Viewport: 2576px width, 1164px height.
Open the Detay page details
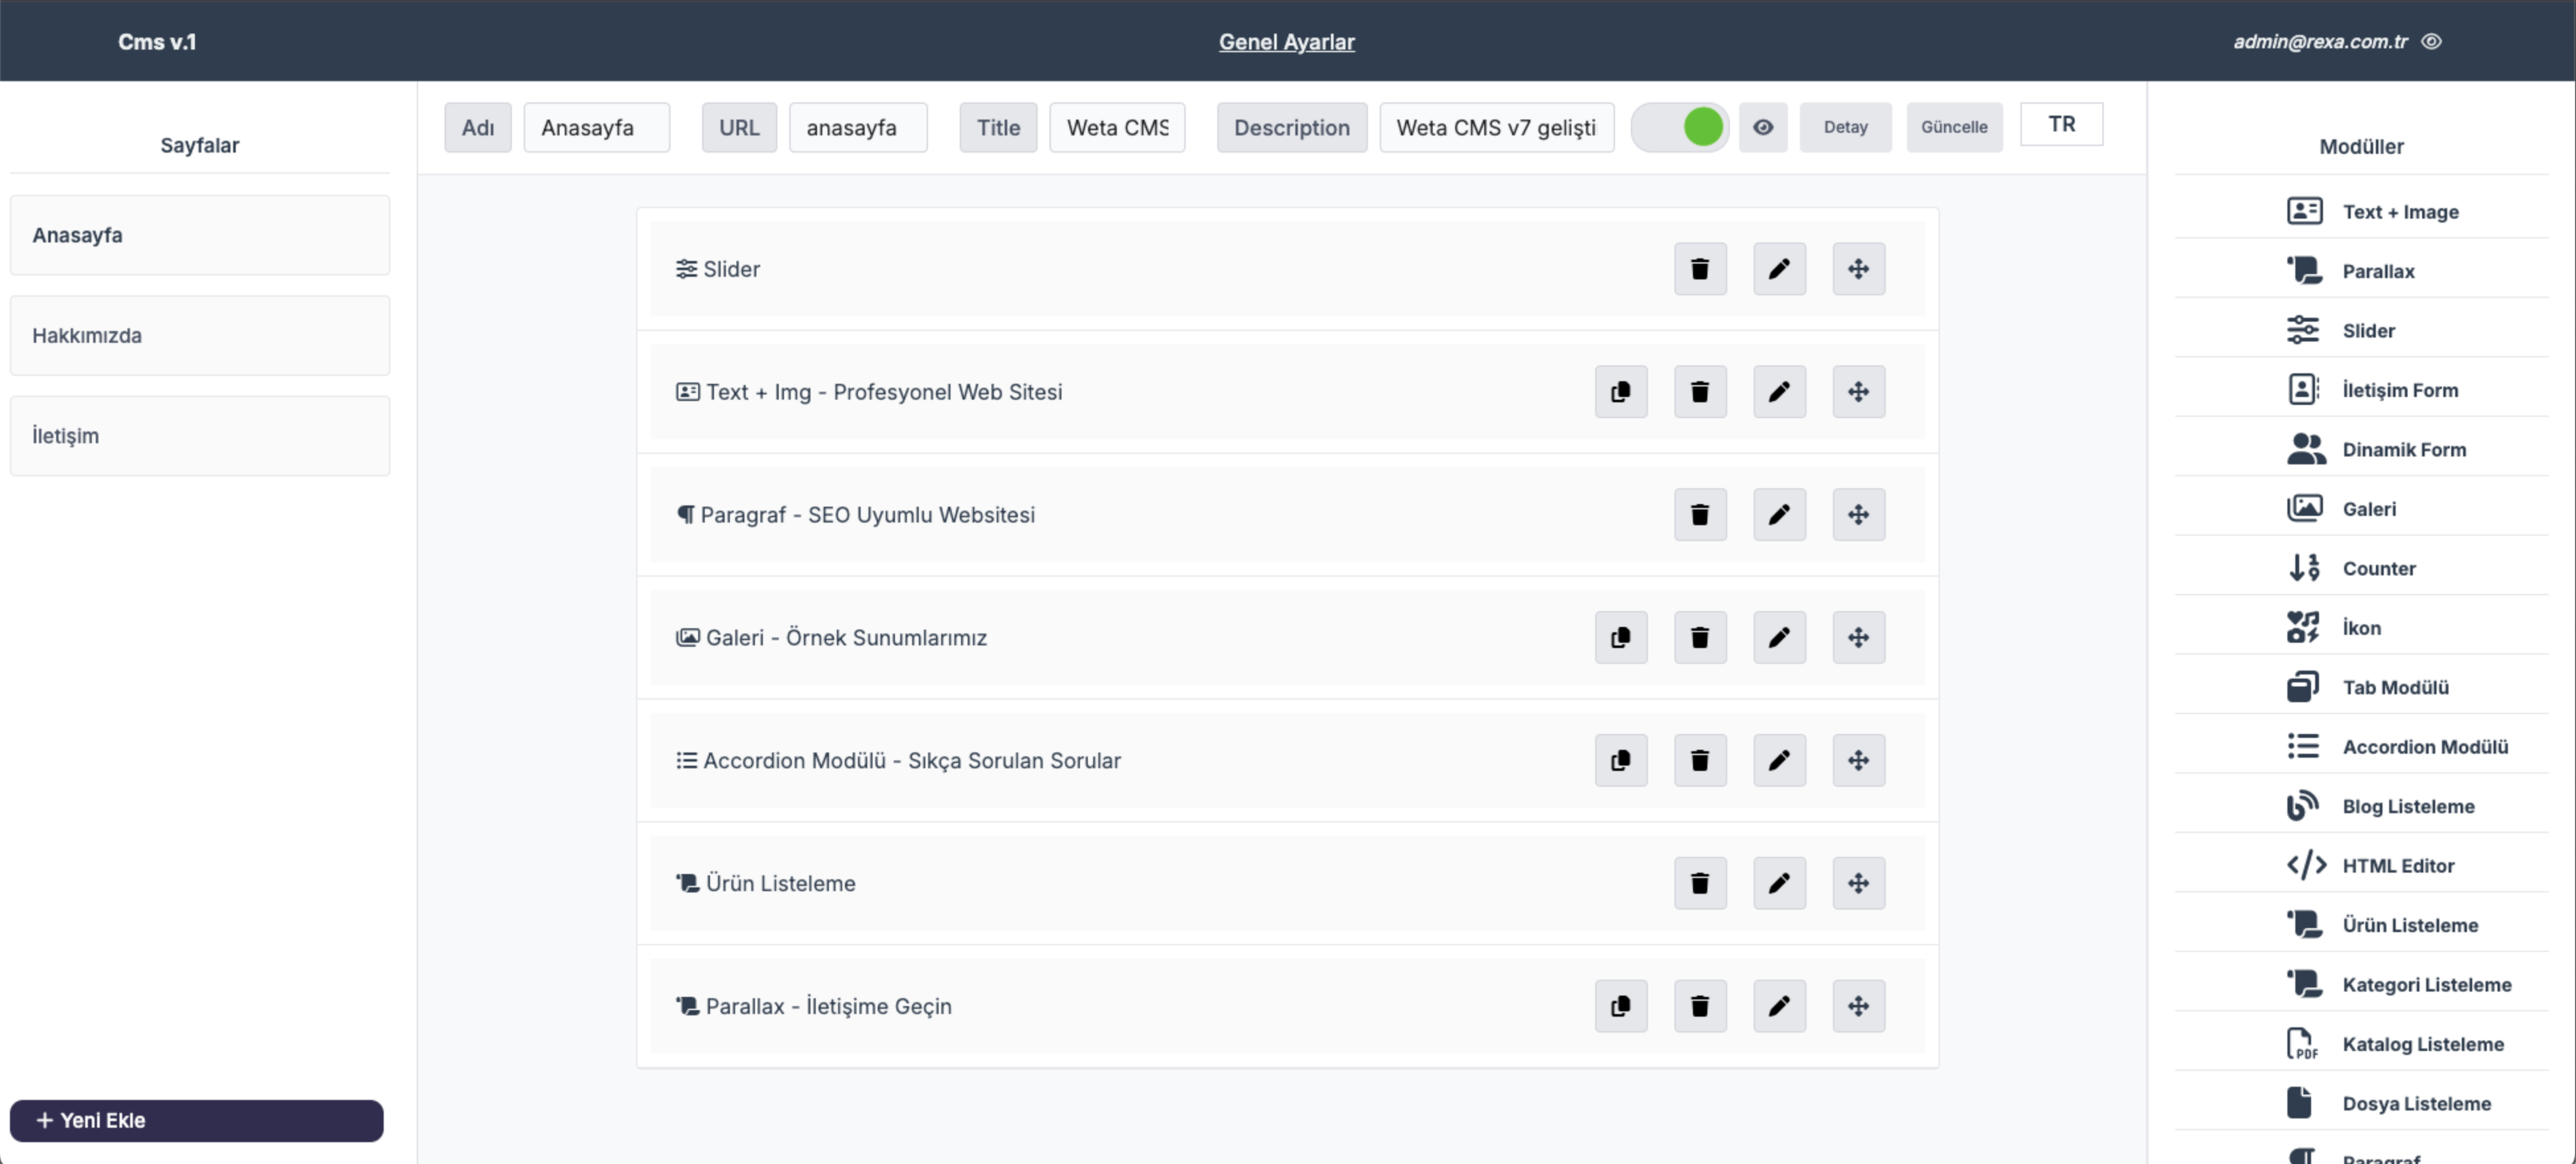[x=1845, y=127]
